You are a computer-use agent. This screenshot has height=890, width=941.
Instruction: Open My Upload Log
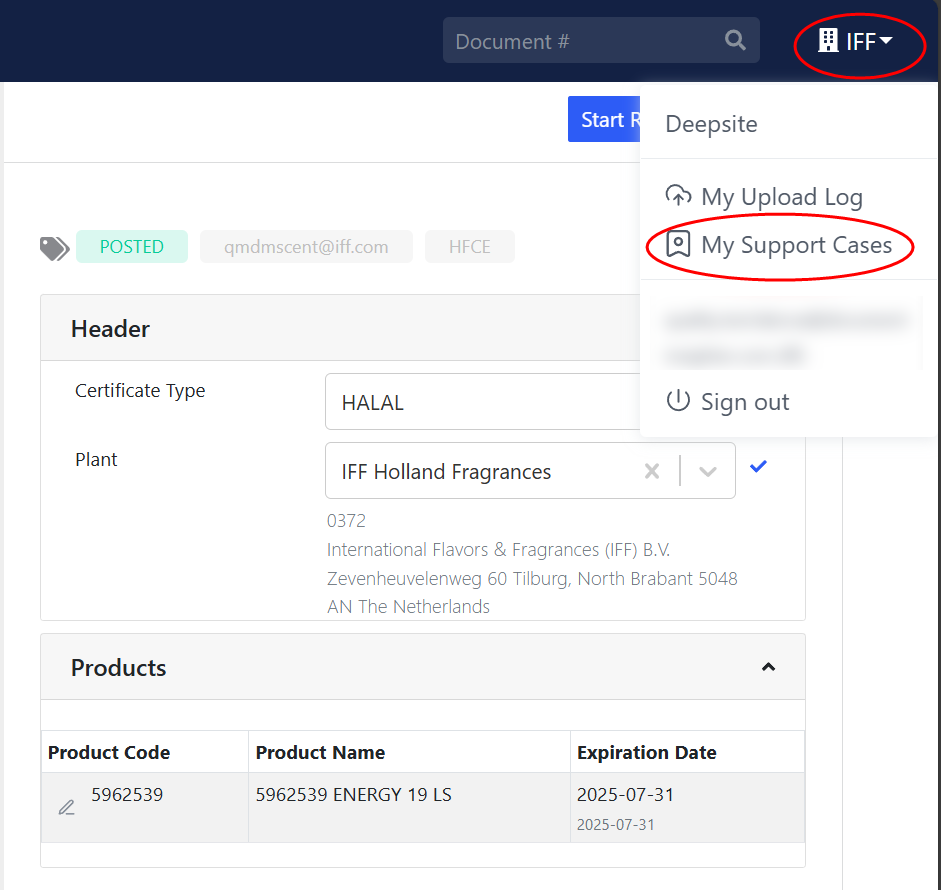780,197
